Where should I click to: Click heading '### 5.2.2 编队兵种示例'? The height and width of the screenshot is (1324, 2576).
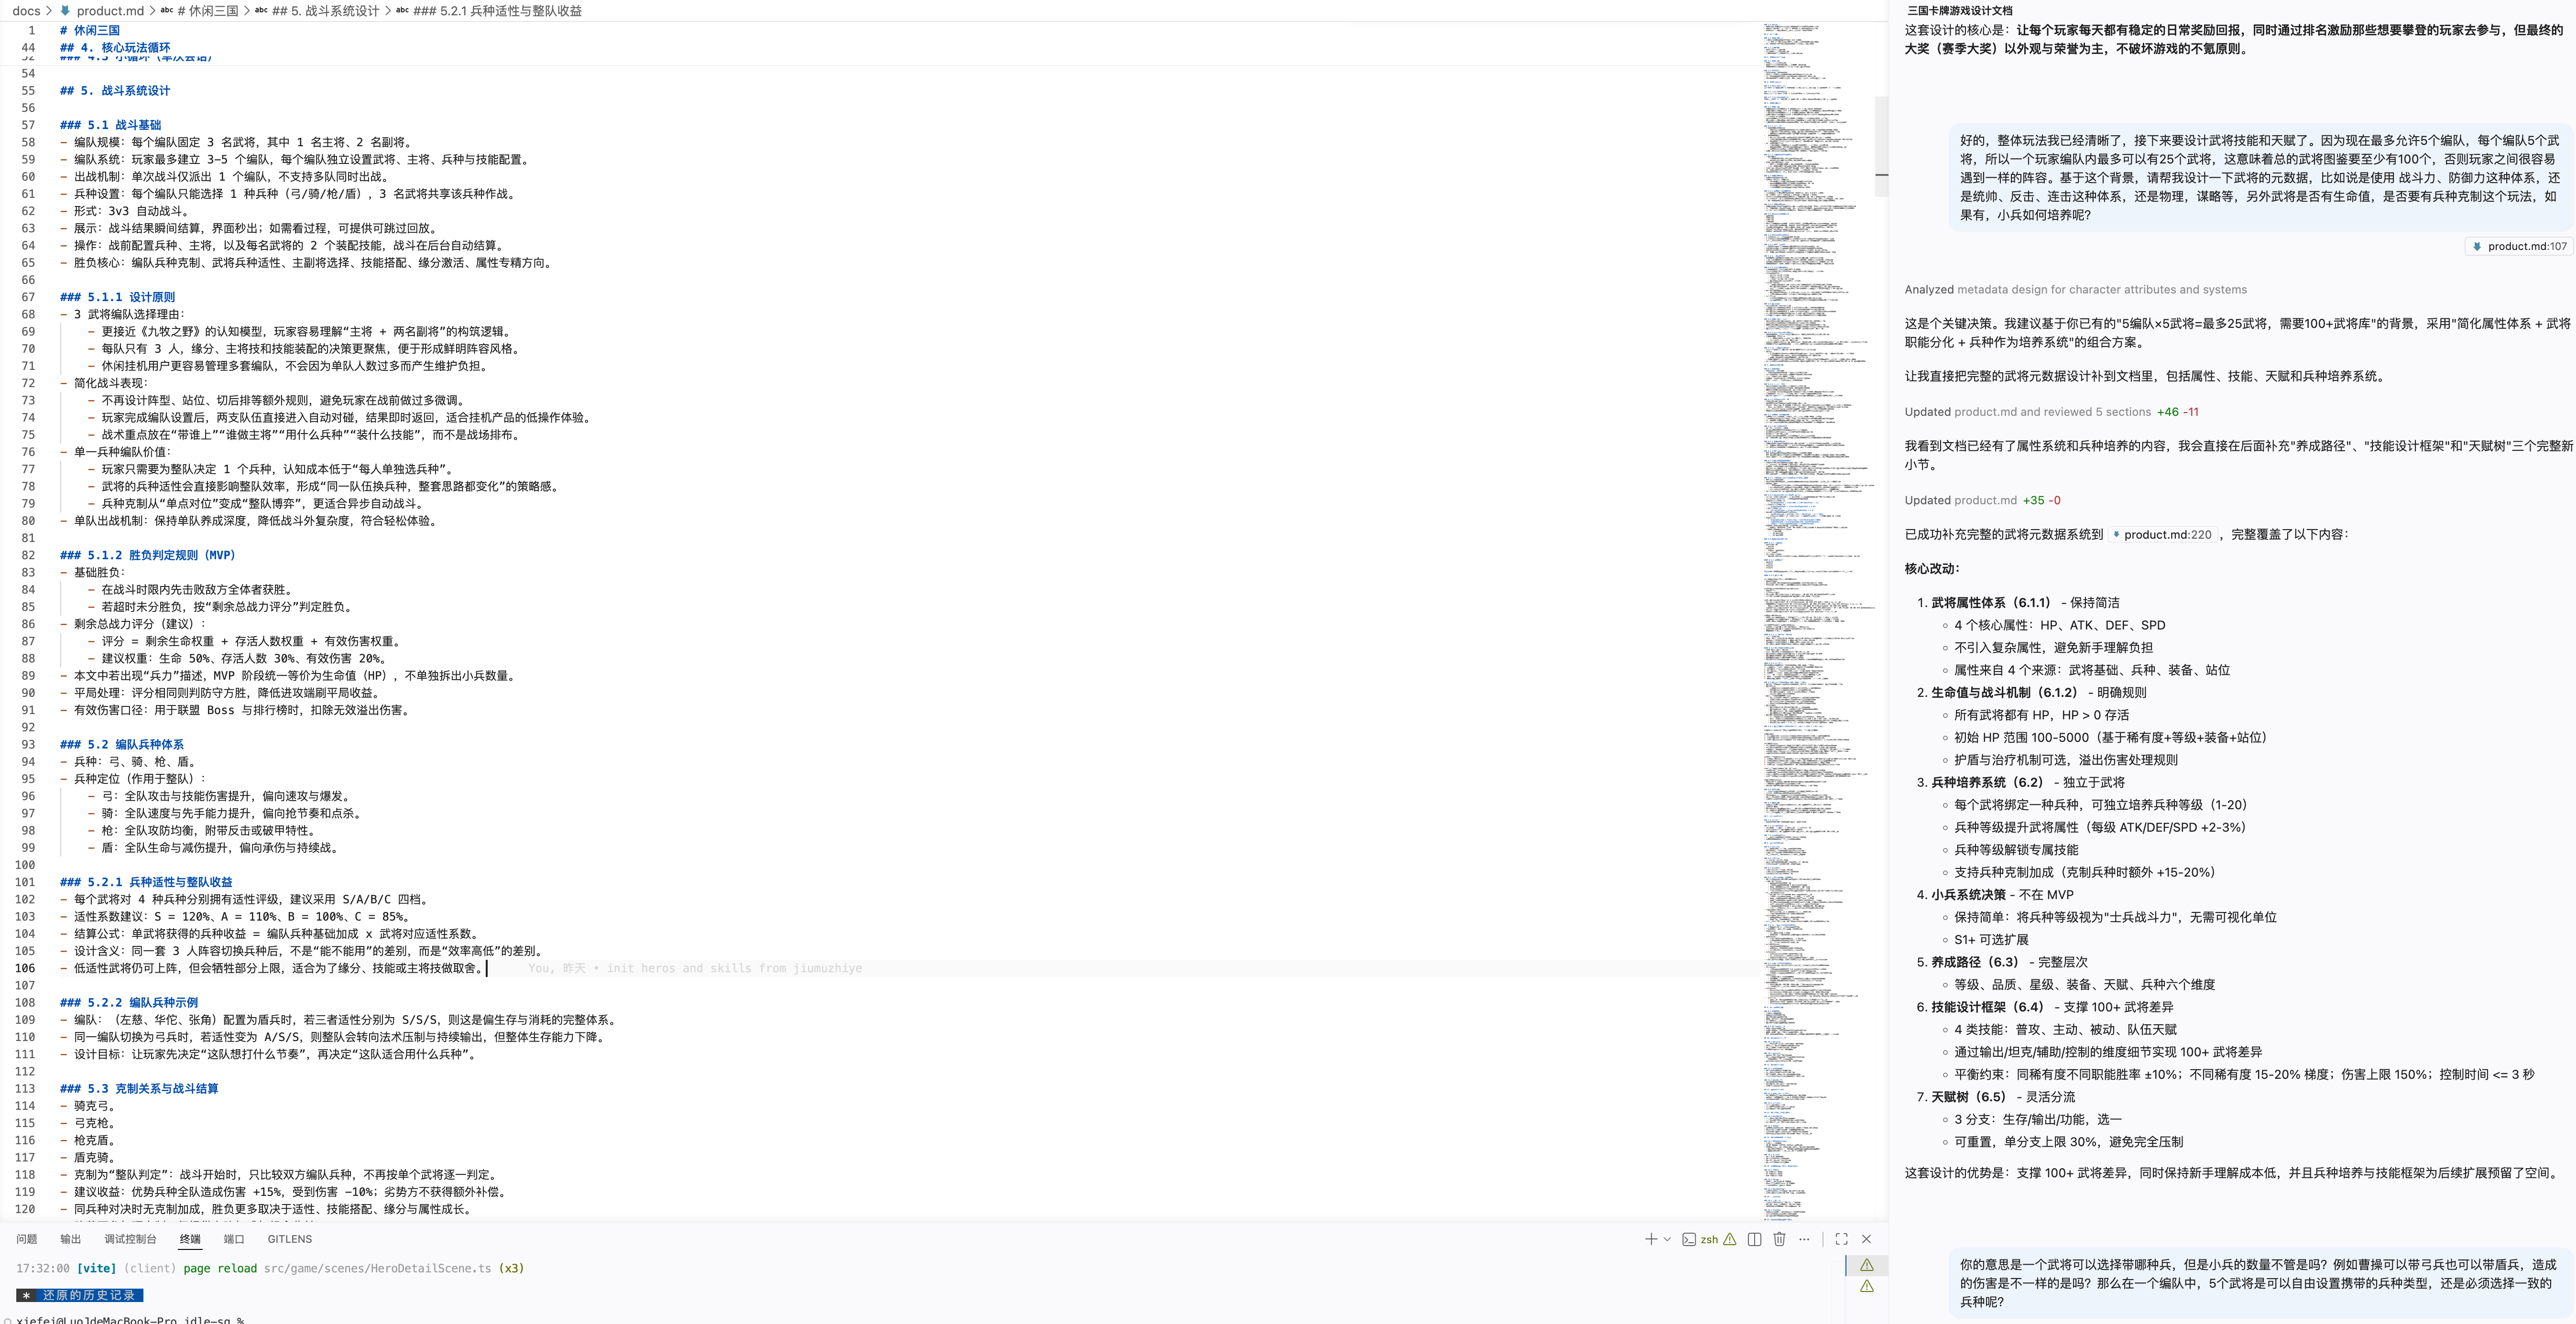click(x=129, y=1003)
